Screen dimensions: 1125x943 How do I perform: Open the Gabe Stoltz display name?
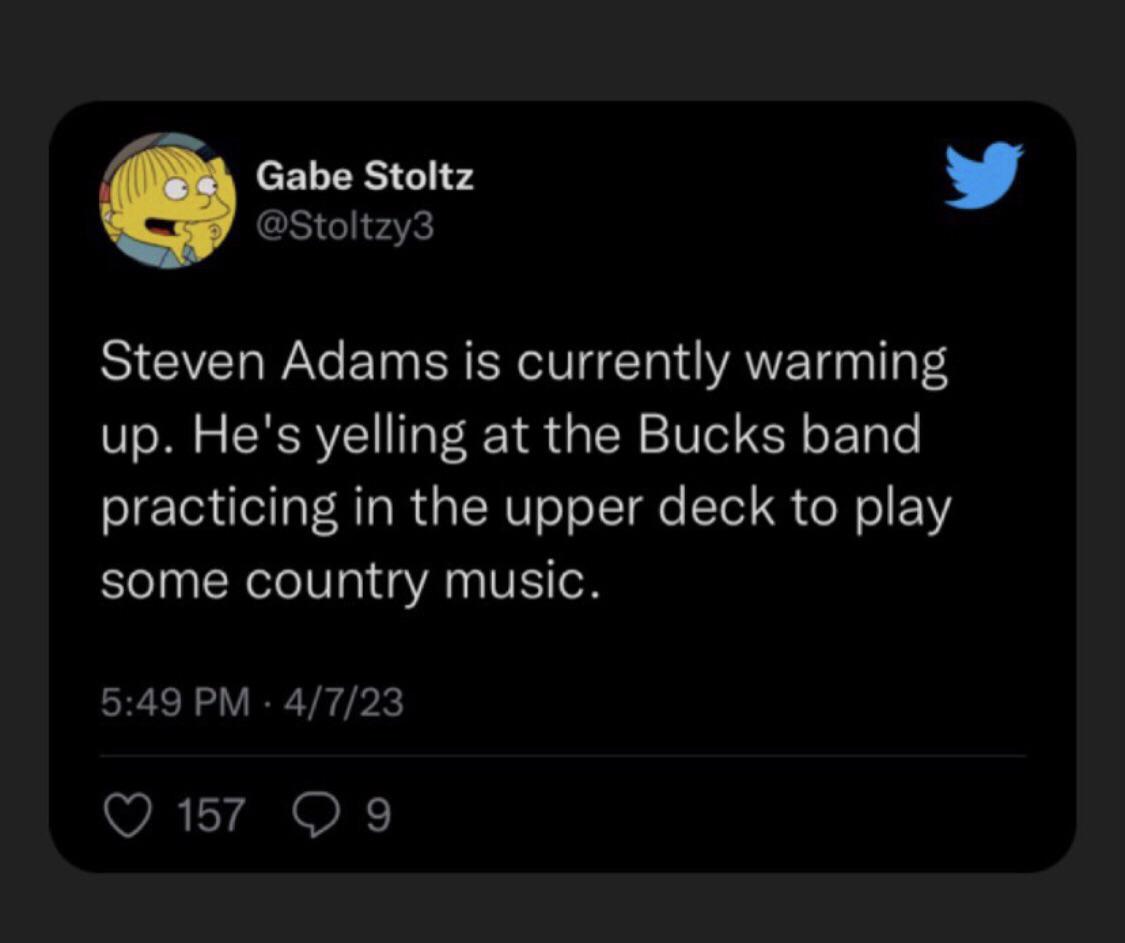coord(365,178)
